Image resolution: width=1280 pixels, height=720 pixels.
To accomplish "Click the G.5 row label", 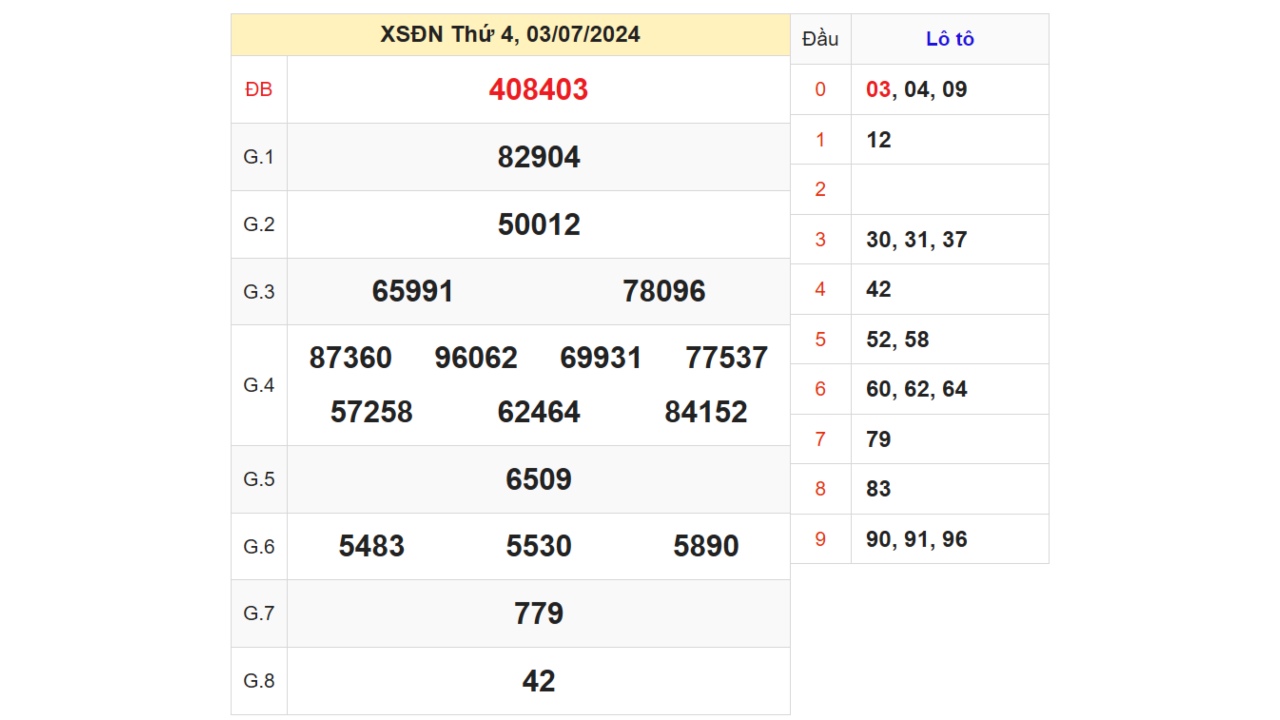I will [259, 479].
